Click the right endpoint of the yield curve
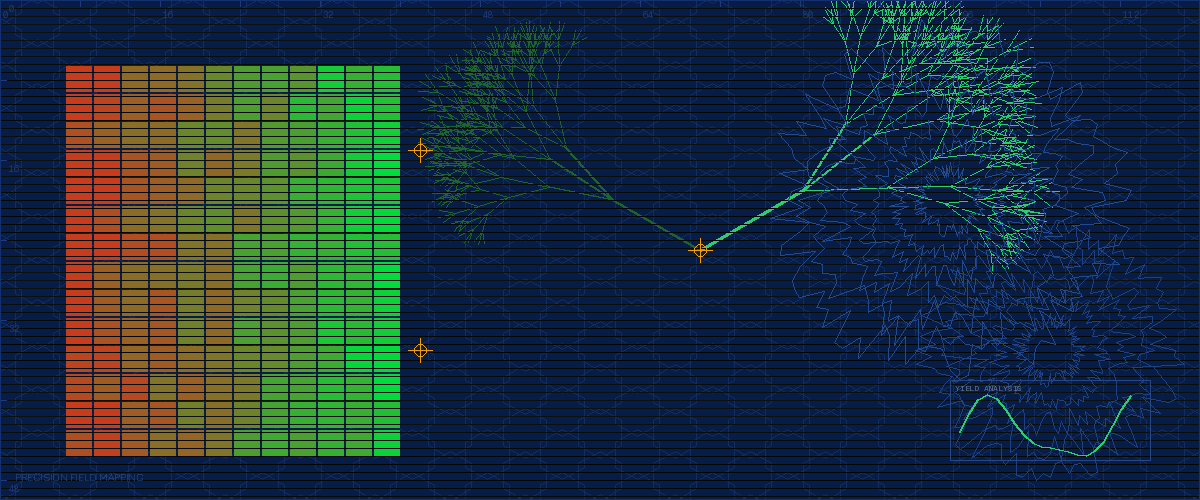Viewport: 1200px width, 500px height. [x=1131, y=396]
